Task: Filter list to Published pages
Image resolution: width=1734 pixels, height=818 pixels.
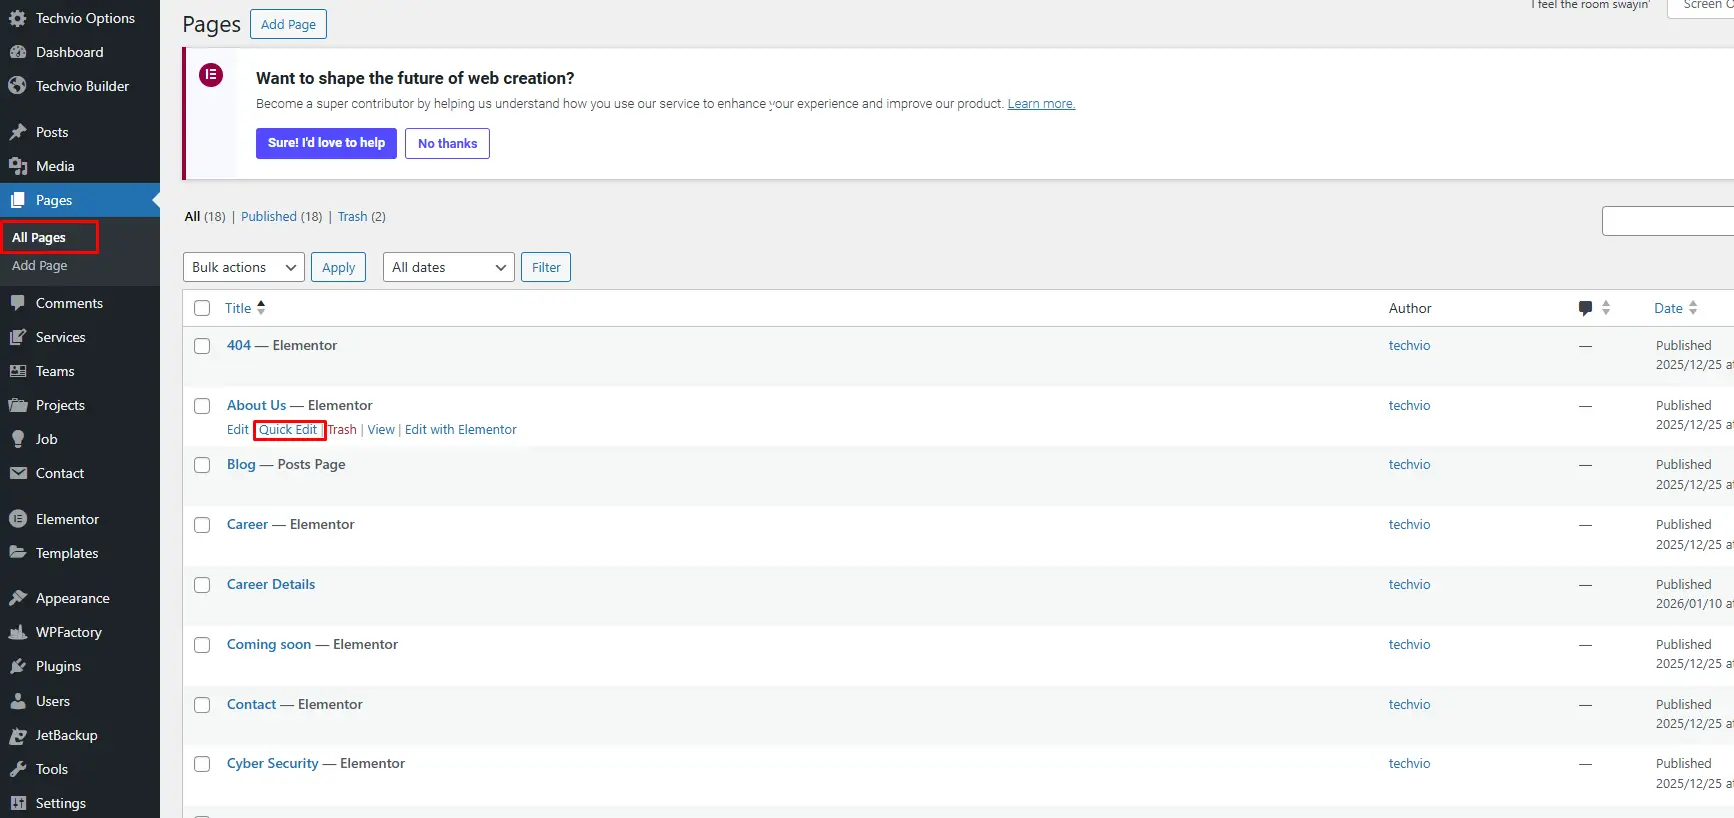Action: [x=269, y=216]
